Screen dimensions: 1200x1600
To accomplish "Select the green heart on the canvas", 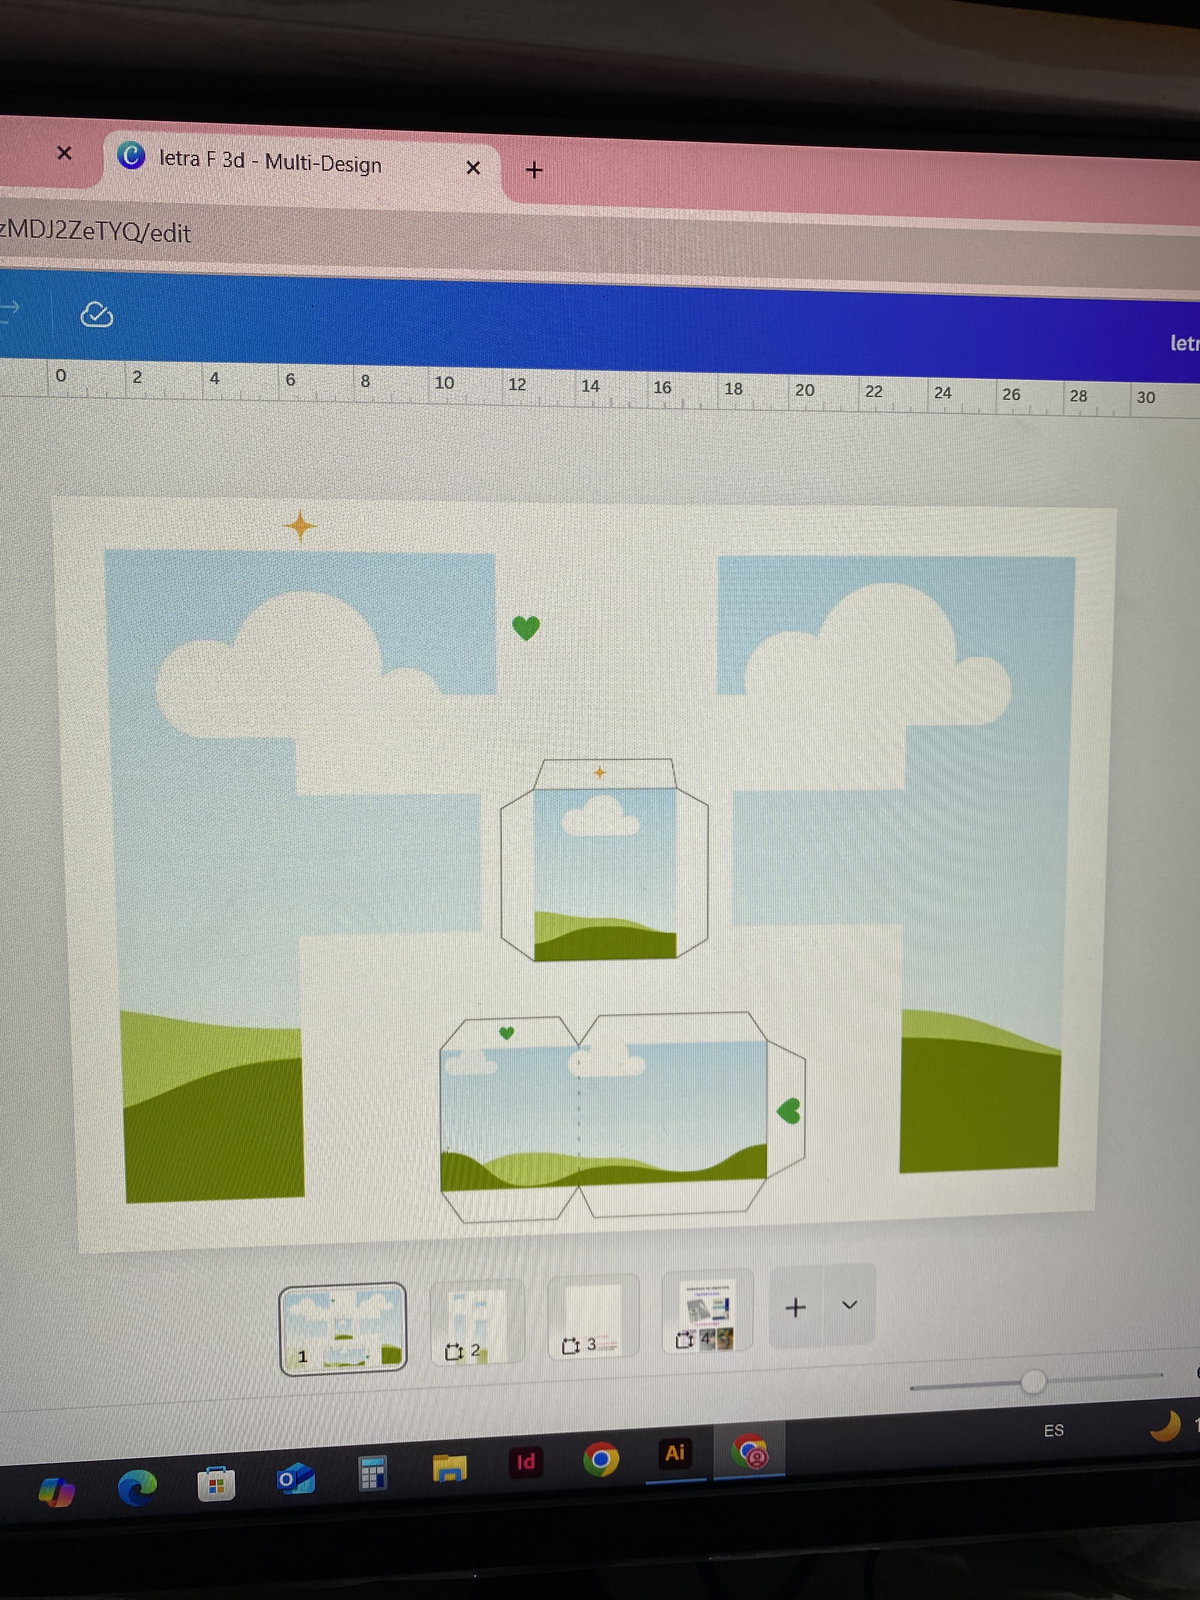I will point(526,628).
